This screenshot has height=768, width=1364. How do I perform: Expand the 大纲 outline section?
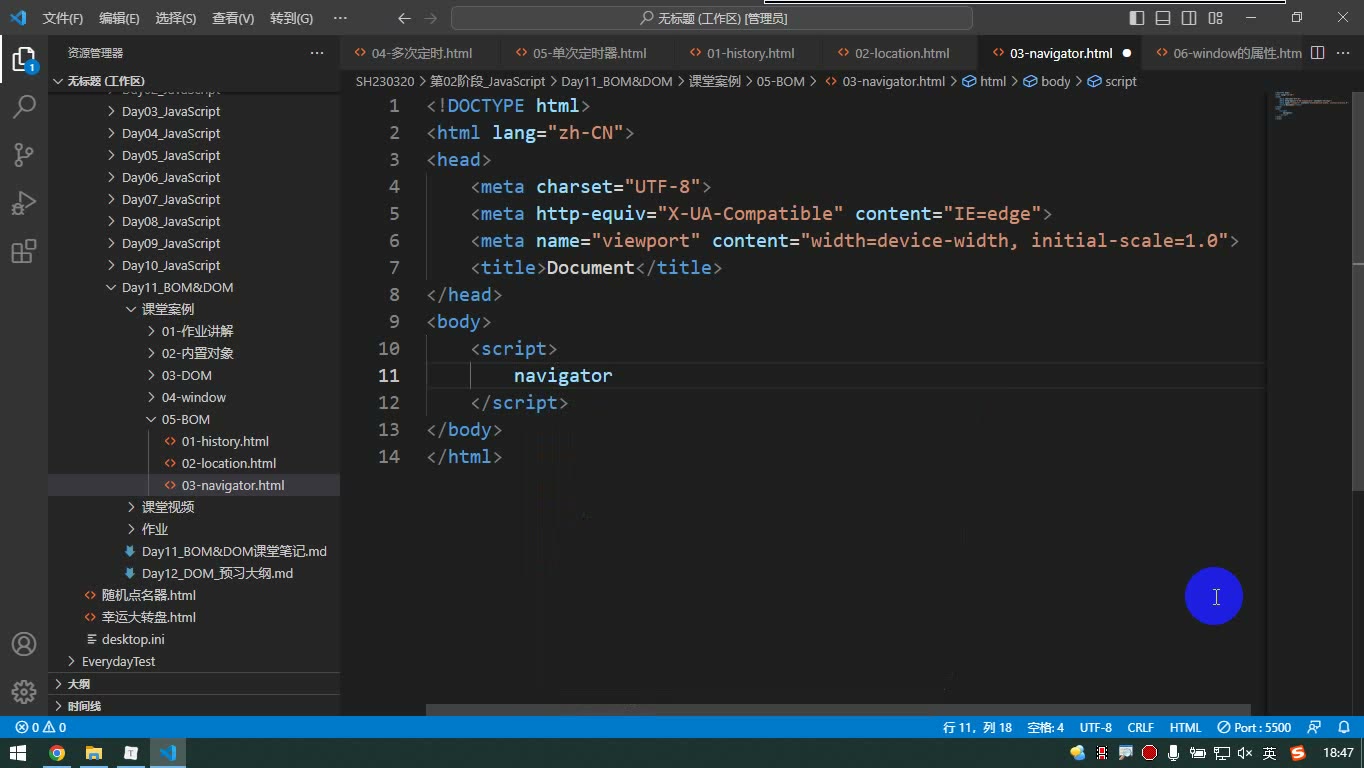pyautogui.click(x=78, y=684)
